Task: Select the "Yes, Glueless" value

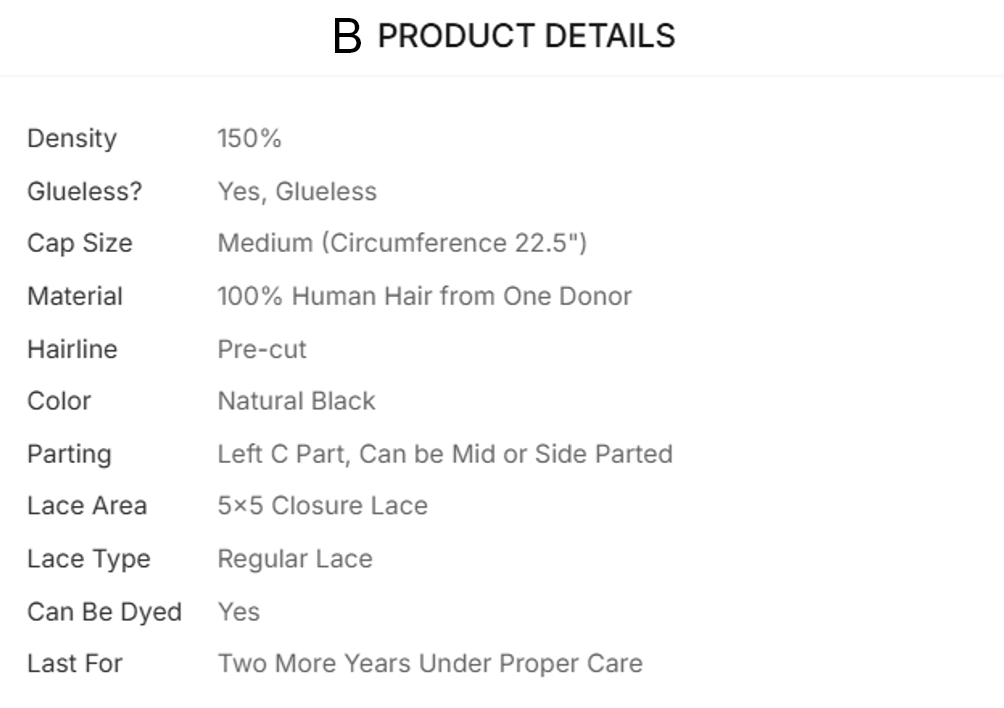Action: 297,192
